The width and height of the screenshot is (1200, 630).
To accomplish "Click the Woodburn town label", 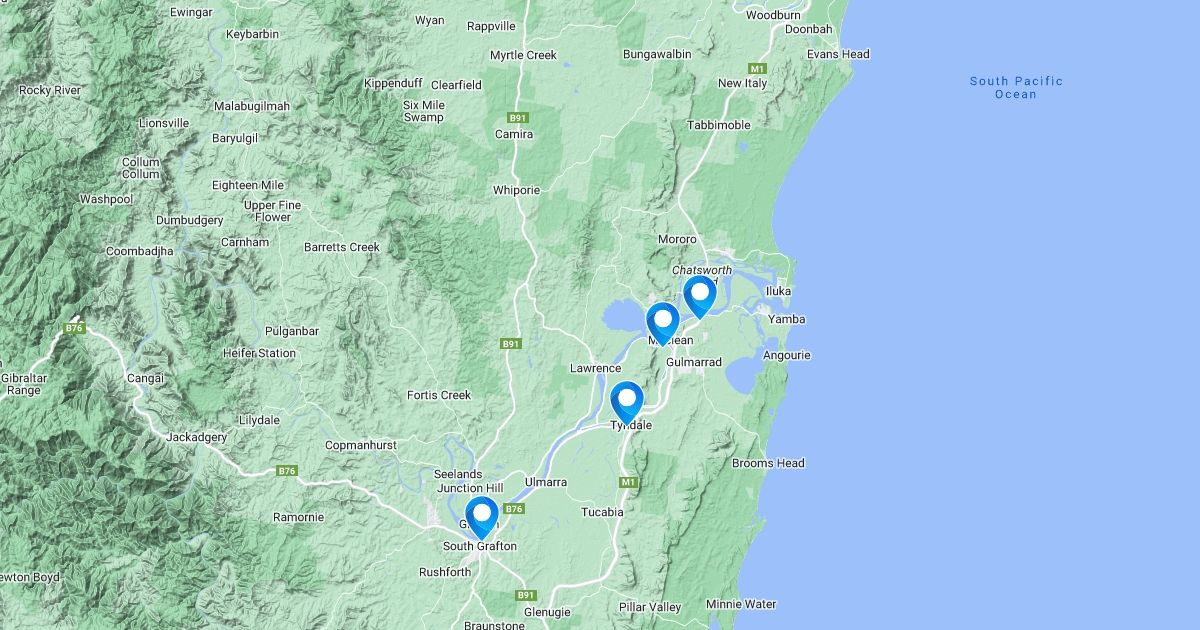I will click(x=772, y=15).
